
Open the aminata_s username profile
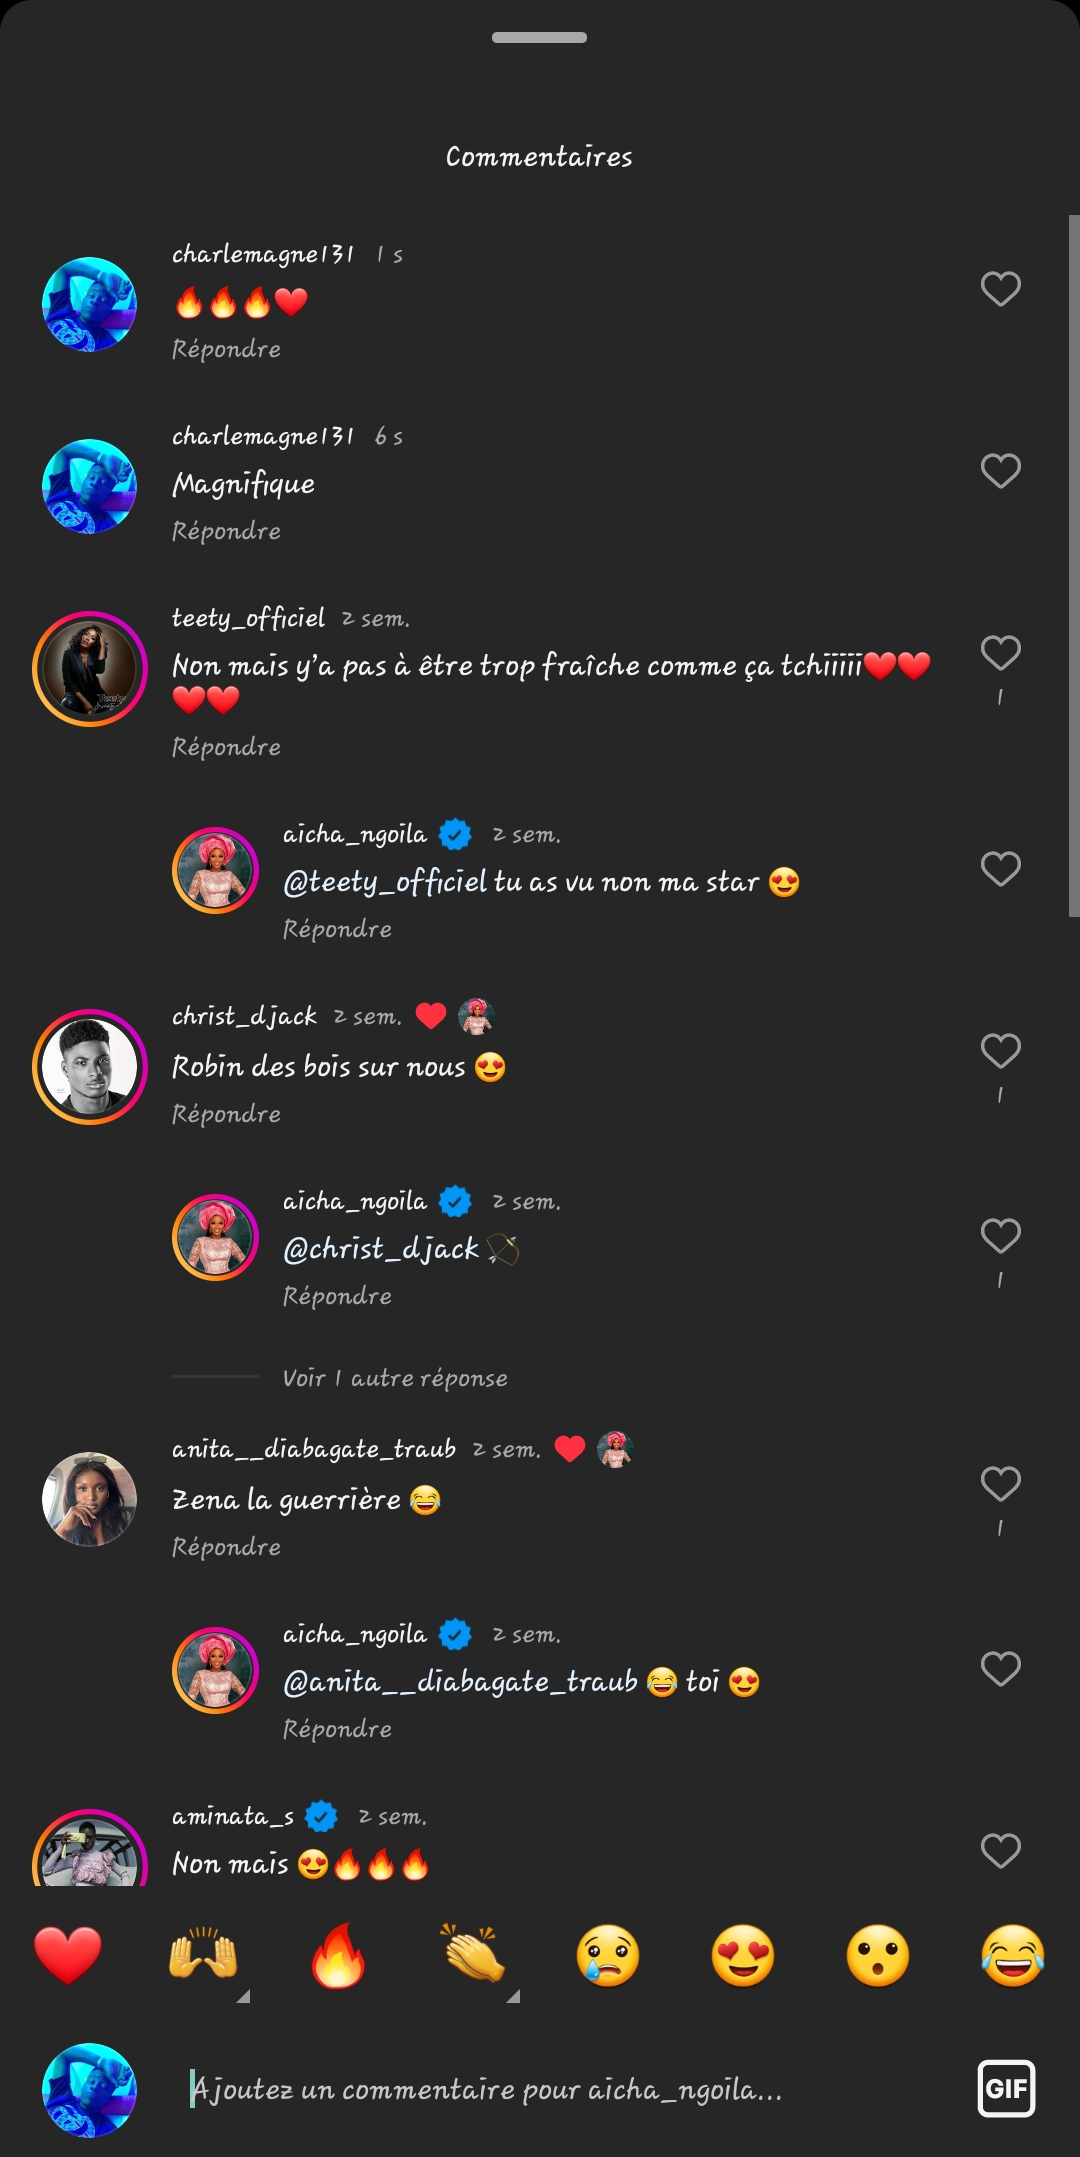point(233,1816)
